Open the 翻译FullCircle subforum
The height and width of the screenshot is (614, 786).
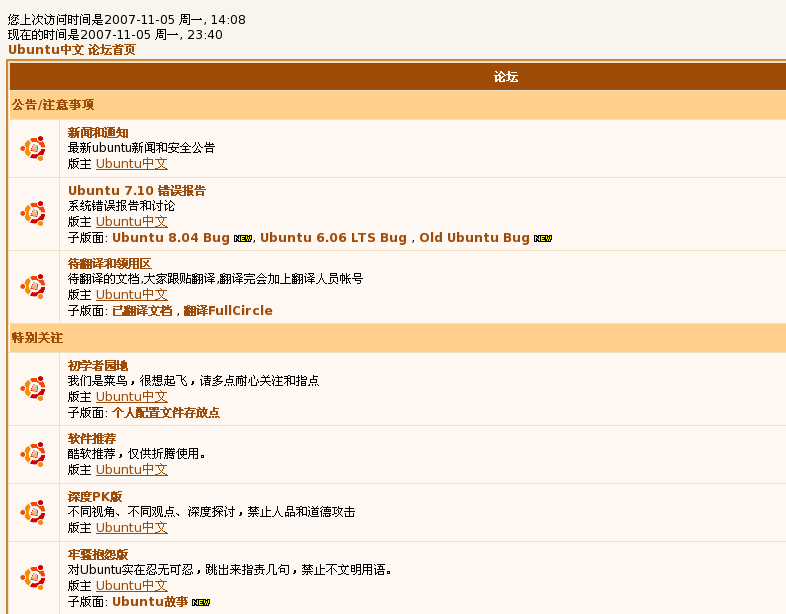coord(228,311)
